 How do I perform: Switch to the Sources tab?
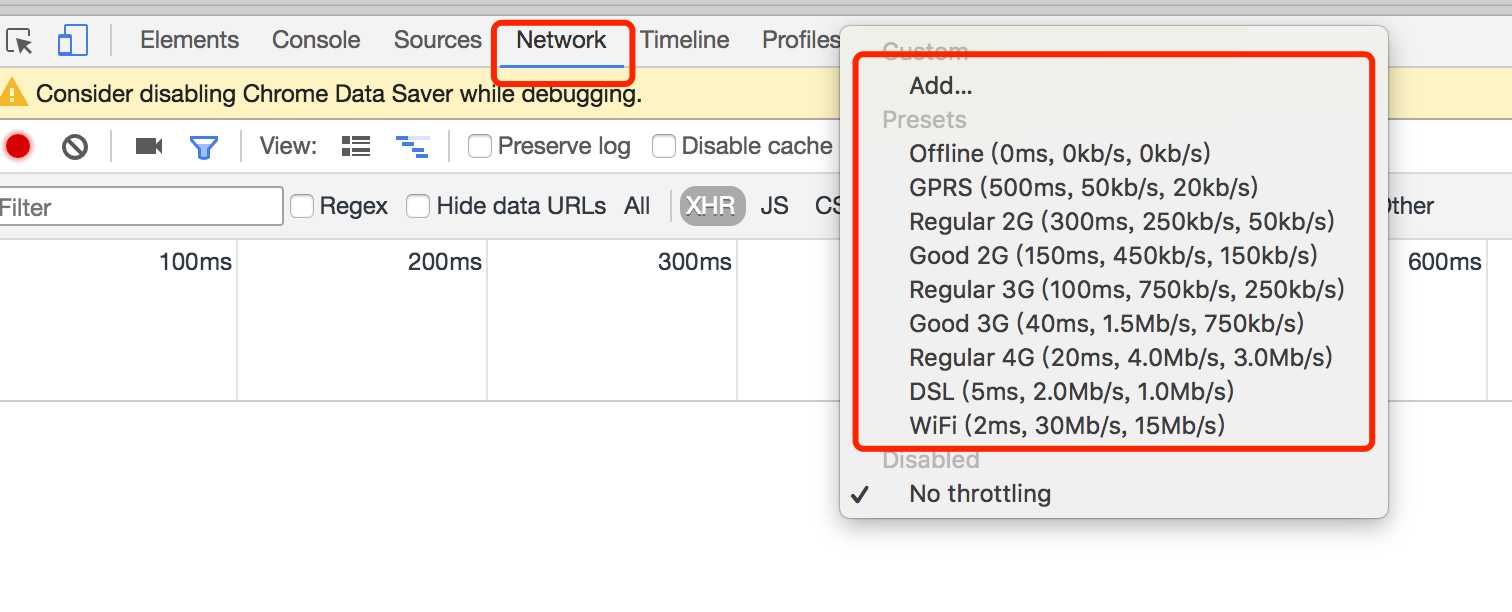pos(437,40)
